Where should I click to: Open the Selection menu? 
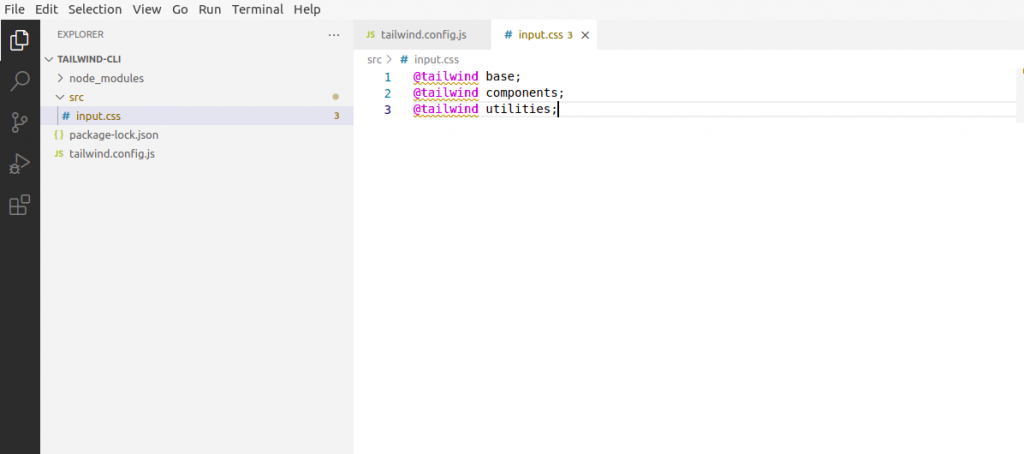[x=95, y=9]
